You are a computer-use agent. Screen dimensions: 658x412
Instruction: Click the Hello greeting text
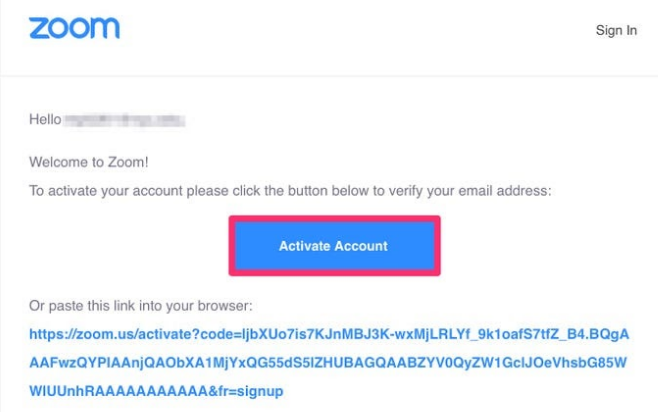[x=45, y=120]
